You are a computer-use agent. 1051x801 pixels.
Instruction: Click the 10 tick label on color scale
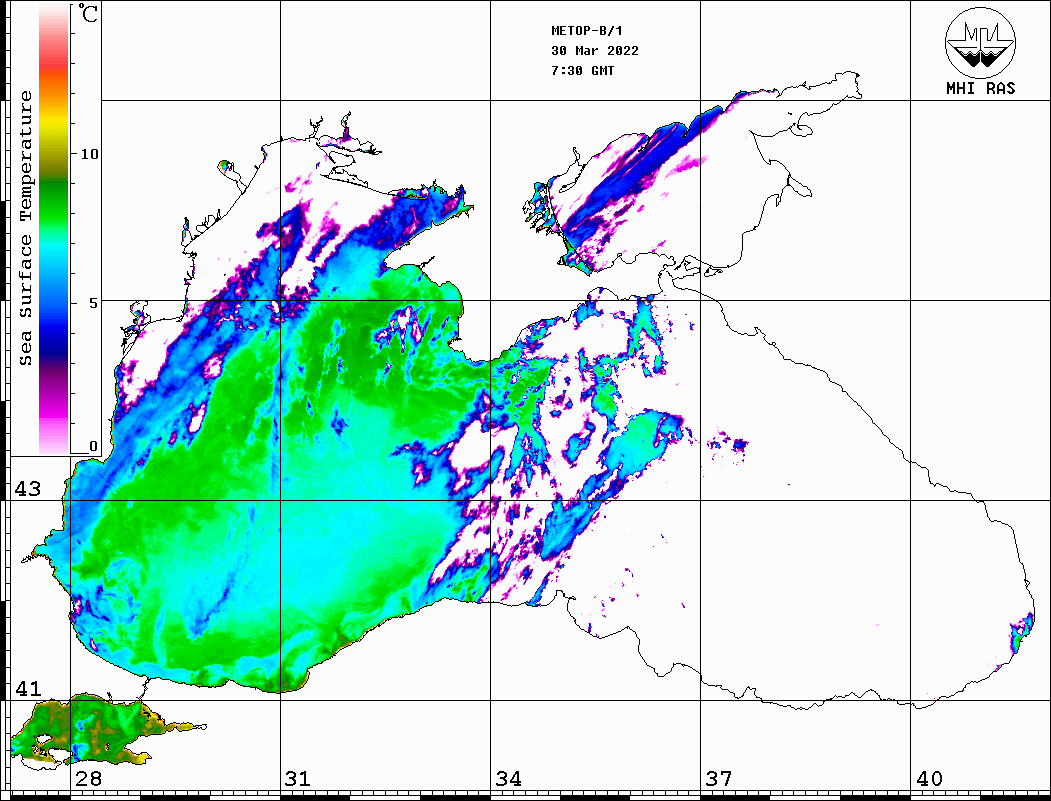point(89,155)
